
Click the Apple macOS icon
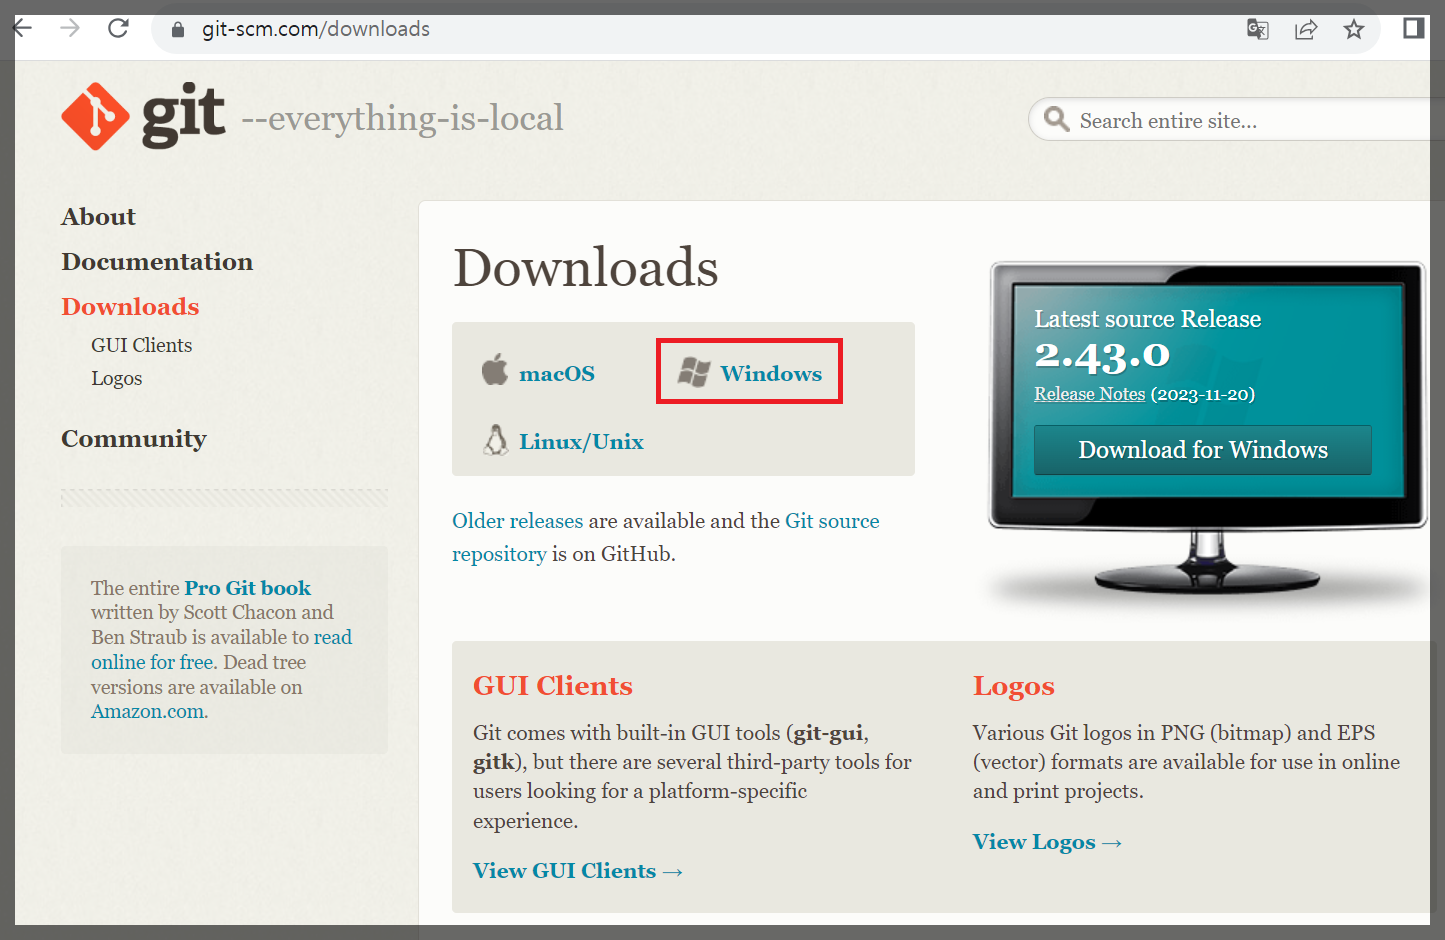click(495, 370)
